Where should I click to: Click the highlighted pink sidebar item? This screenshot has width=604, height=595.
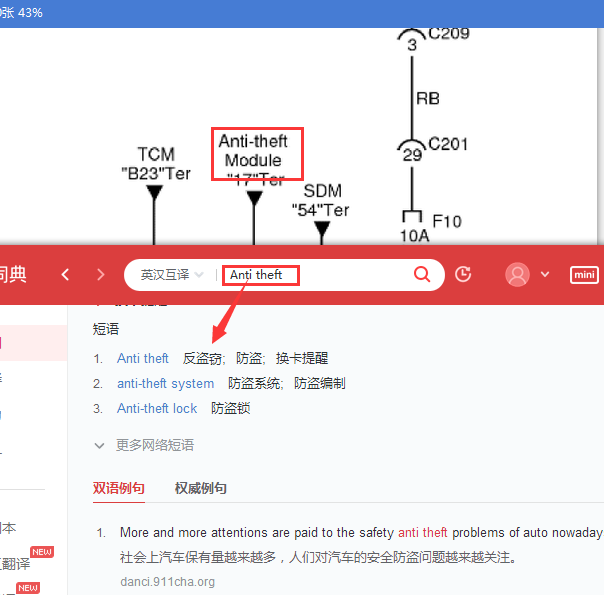pyautogui.click(x=34, y=343)
